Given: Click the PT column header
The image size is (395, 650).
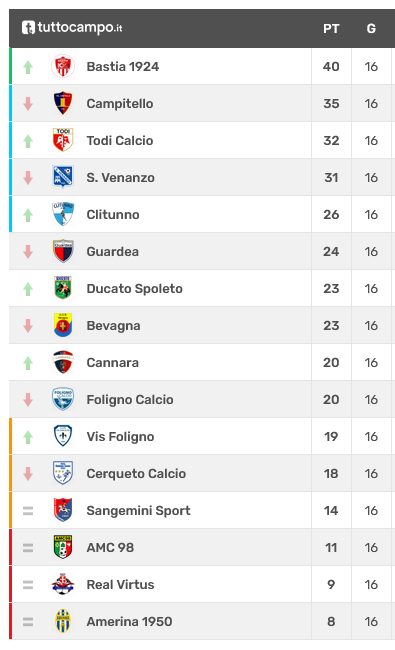Looking at the screenshot, I should point(331,29).
